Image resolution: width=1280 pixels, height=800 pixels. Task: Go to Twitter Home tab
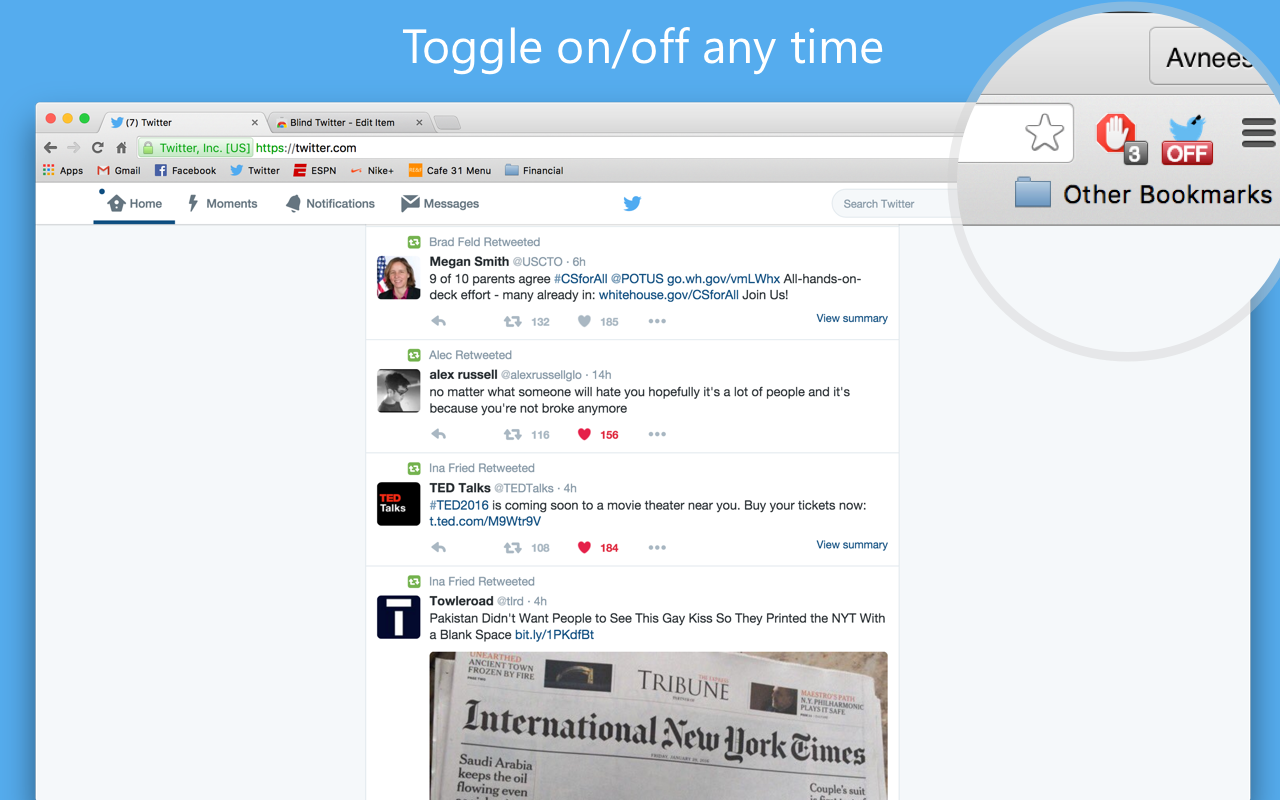134,203
